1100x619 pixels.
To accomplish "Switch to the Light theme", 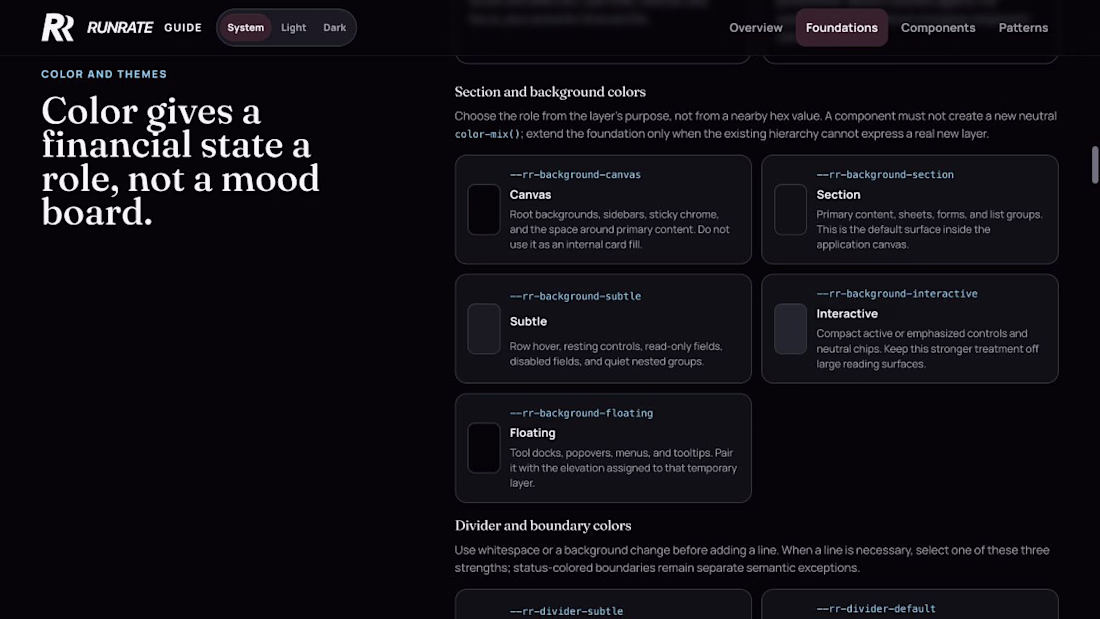I will [x=293, y=27].
